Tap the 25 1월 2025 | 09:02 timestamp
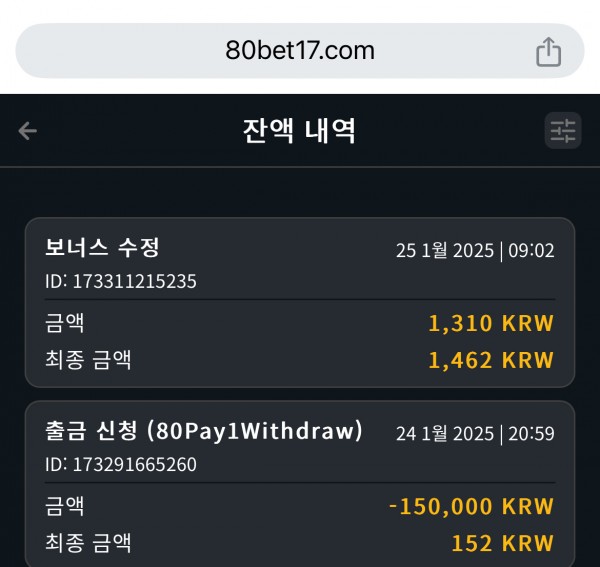 point(475,251)
